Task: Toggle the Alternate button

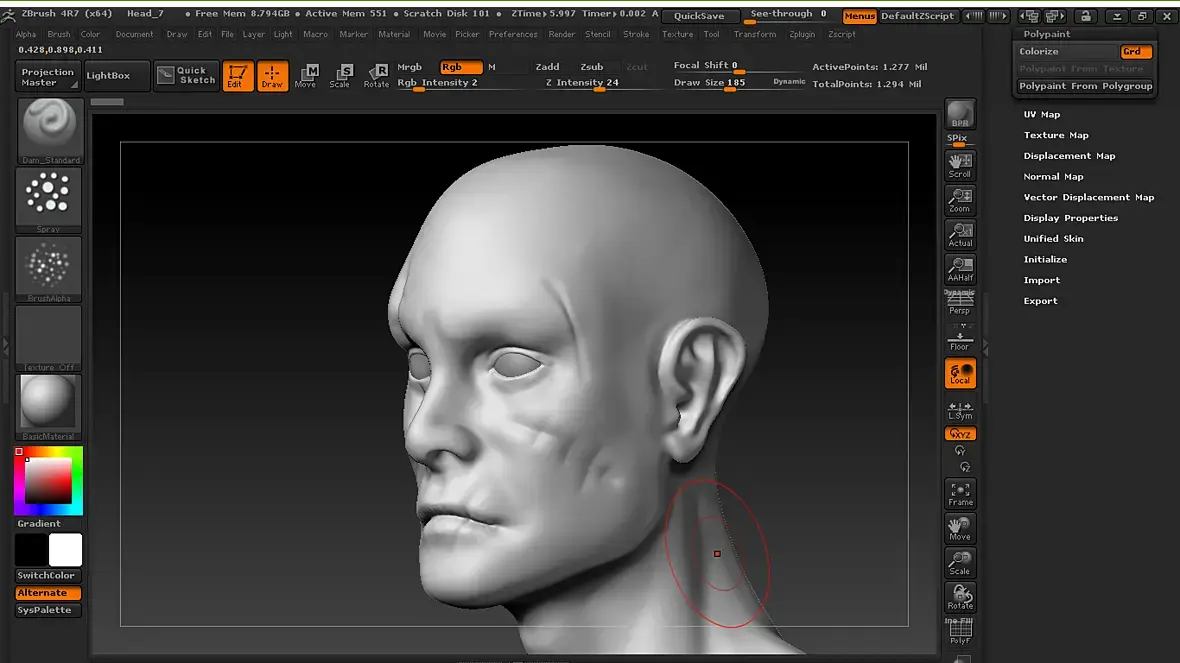Action: (x=47, y=593)
